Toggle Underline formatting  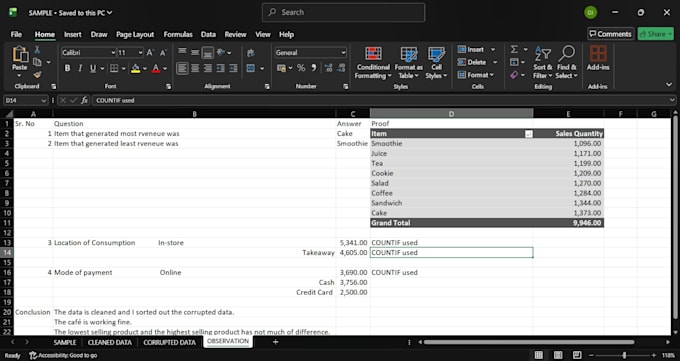[92, 68]
